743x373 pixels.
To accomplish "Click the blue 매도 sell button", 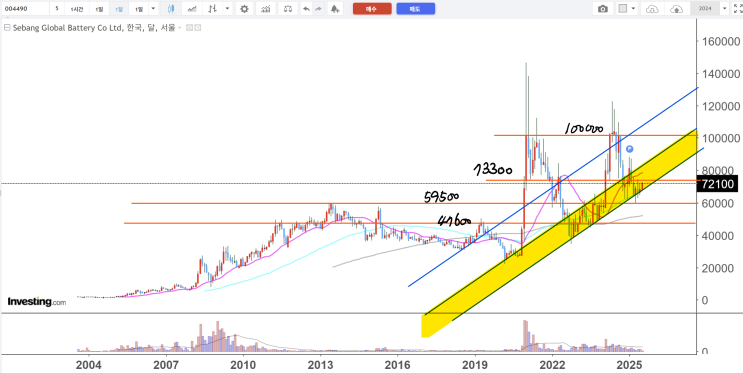I will 416,9.
